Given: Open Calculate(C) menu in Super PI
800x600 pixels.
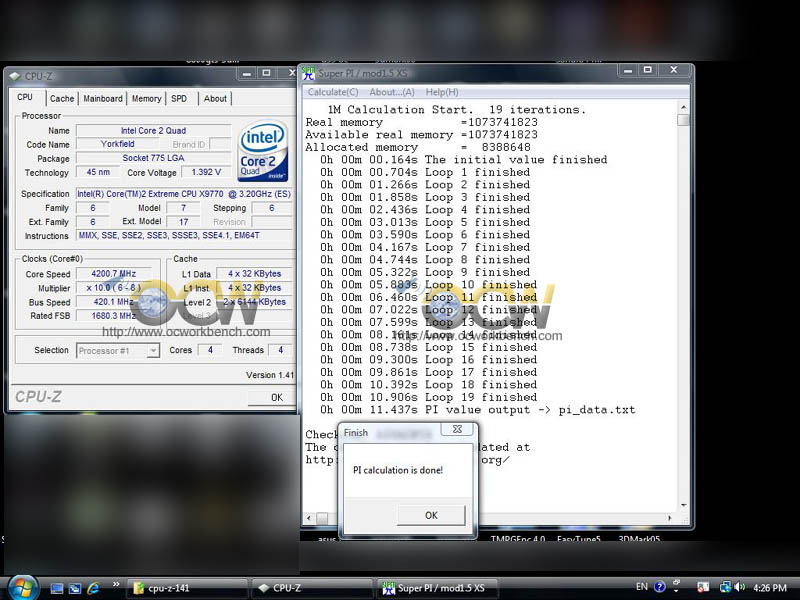Looking at the screenshot, I should coord(333,92).
